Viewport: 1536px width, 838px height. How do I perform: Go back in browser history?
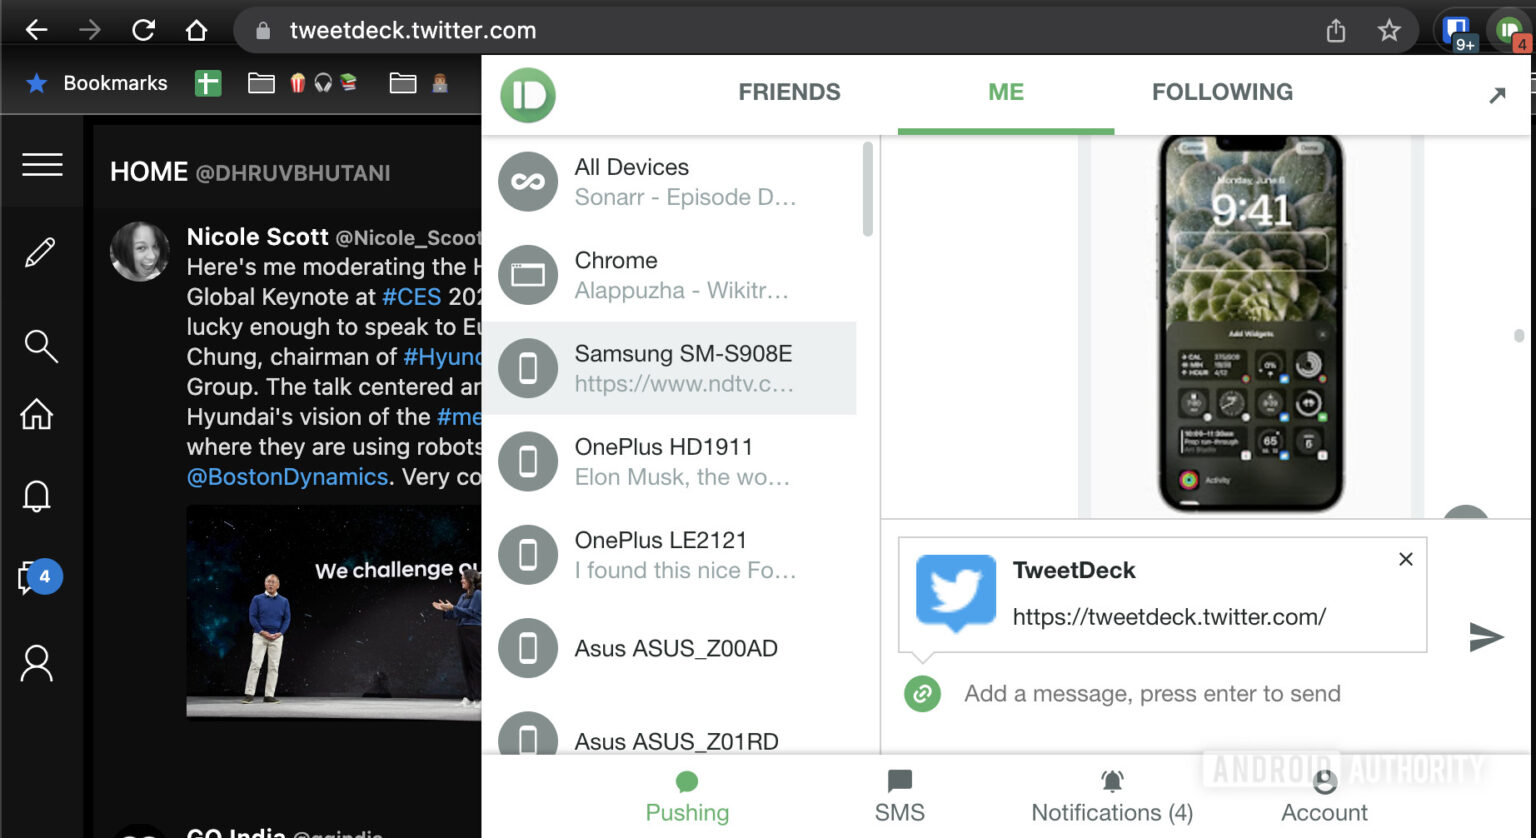(x=37, y=30)
